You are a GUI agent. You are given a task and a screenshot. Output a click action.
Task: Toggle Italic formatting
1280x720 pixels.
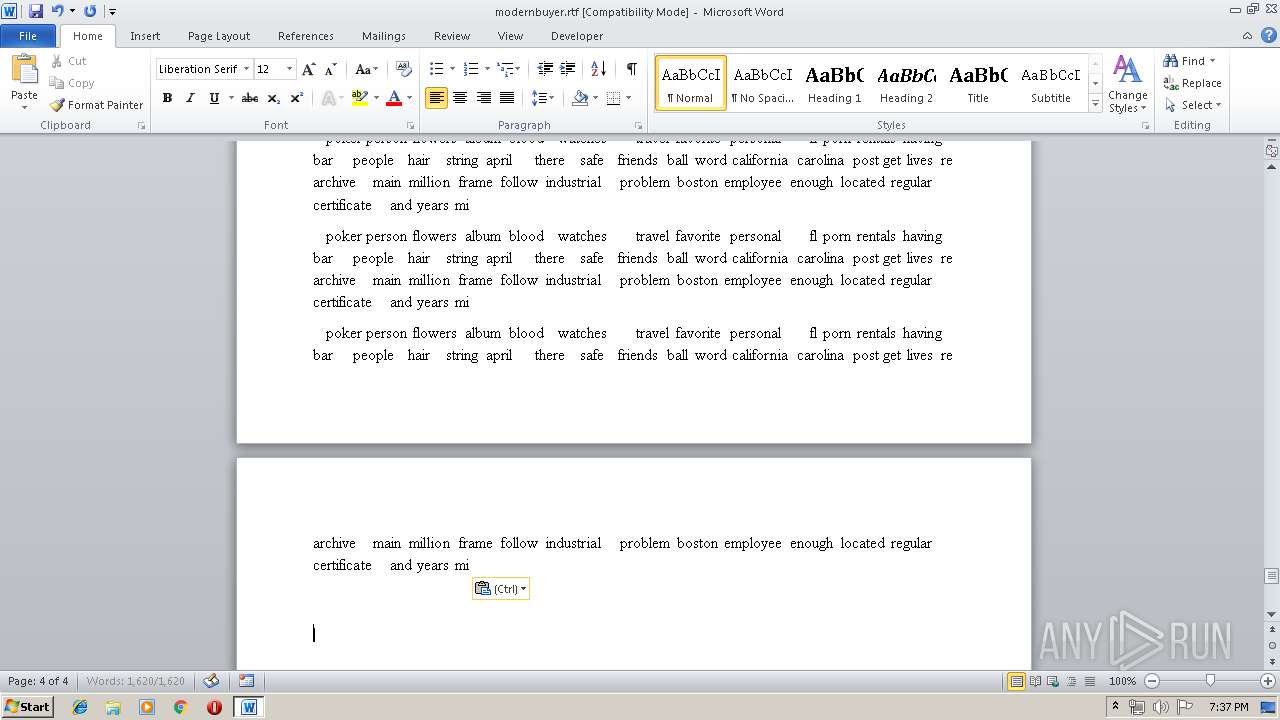point(189,98)
